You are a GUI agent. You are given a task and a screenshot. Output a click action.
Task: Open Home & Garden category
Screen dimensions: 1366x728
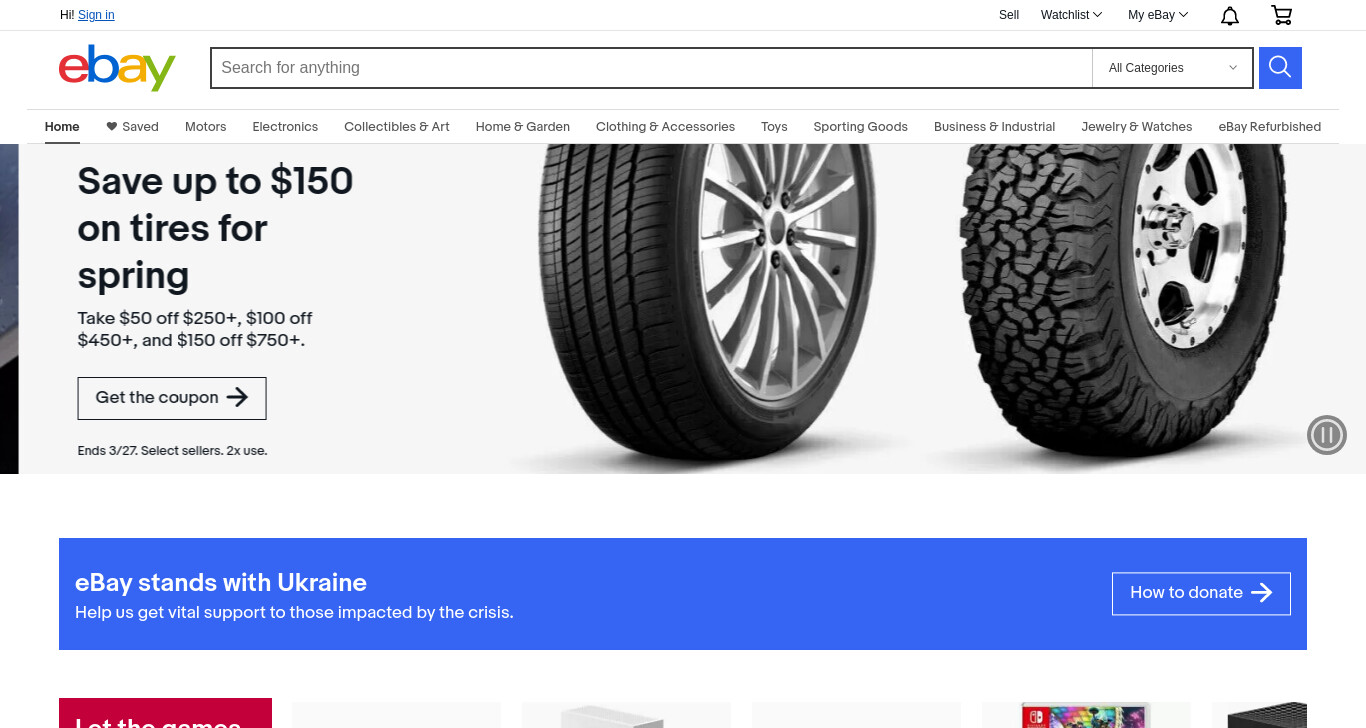[x=523, y=127]
